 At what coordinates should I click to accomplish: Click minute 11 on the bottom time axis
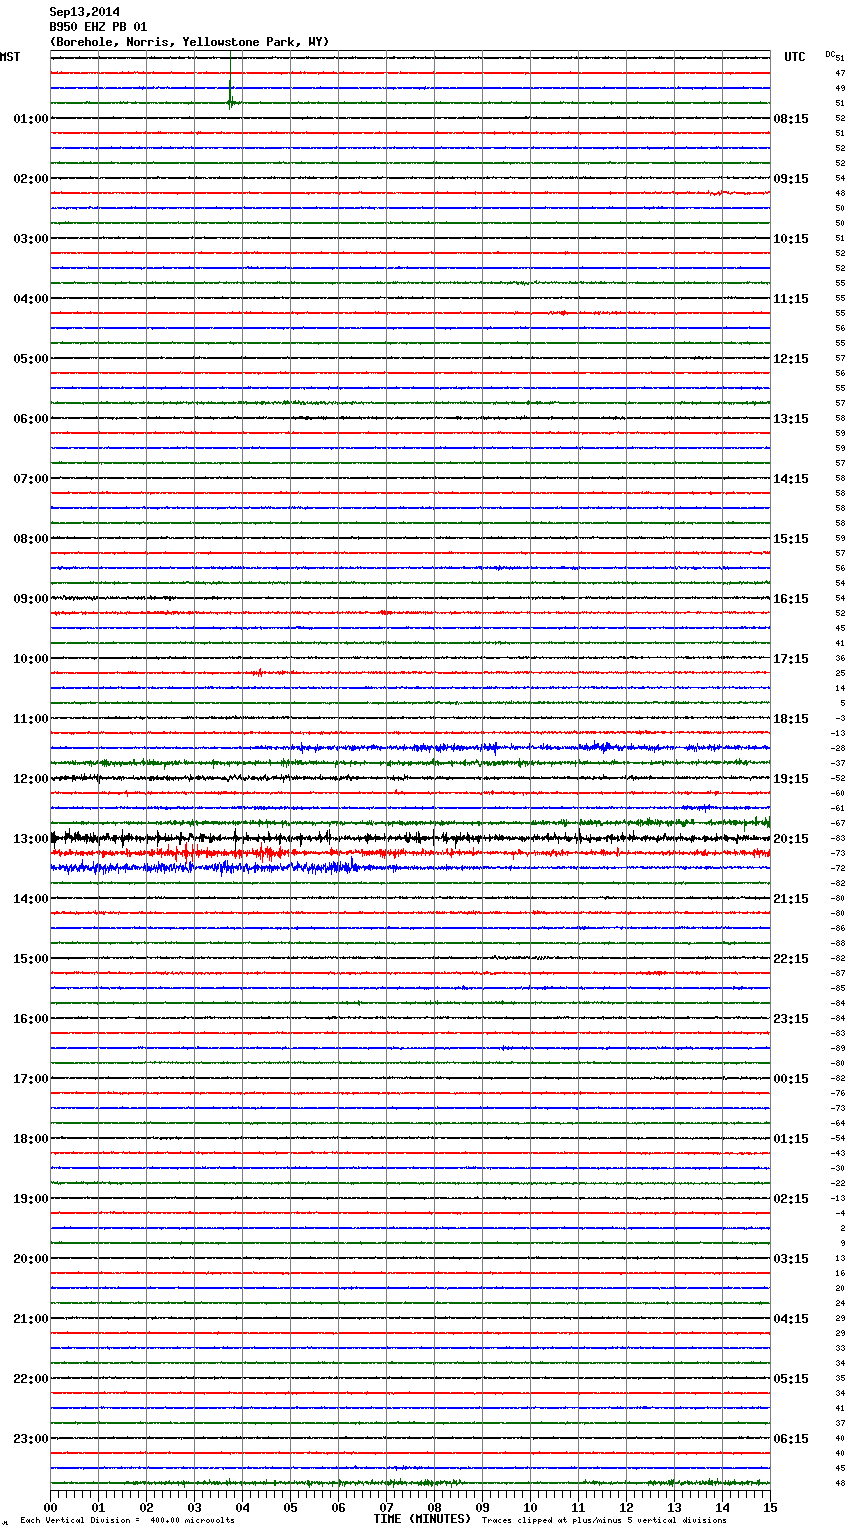tap(578, 1507)
